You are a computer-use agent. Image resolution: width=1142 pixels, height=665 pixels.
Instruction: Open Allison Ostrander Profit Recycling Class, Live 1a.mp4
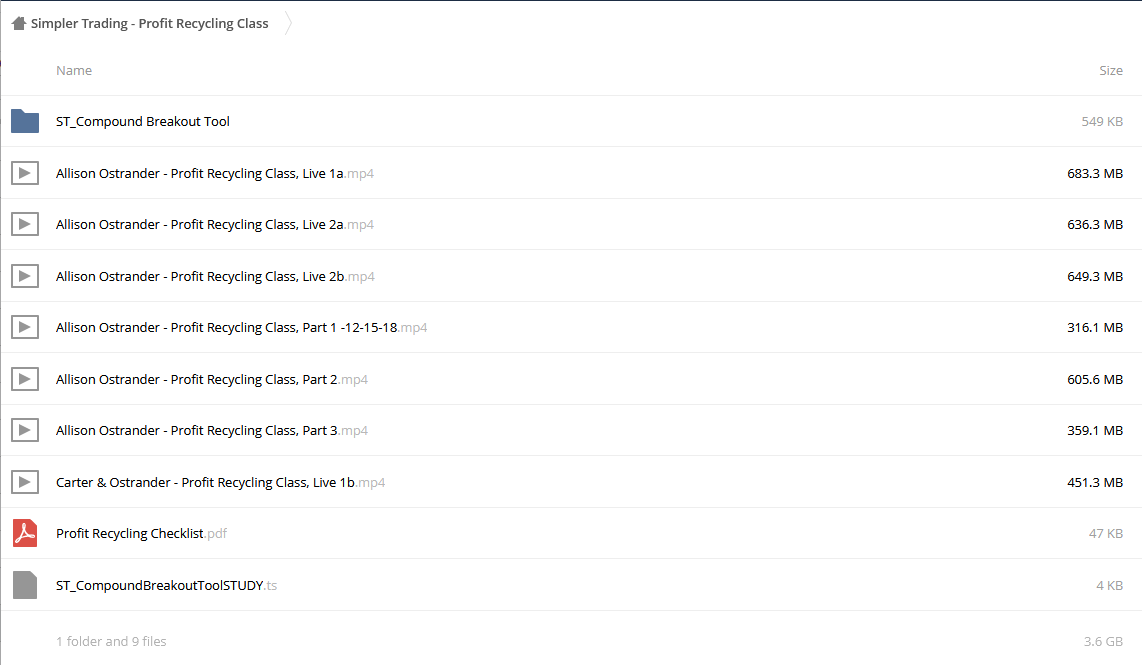point(215,173)
